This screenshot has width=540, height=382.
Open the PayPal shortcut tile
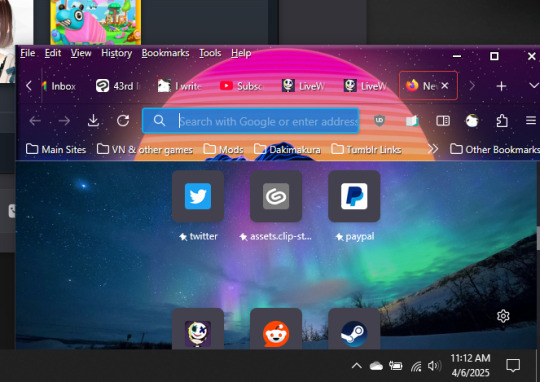point(354,196)
